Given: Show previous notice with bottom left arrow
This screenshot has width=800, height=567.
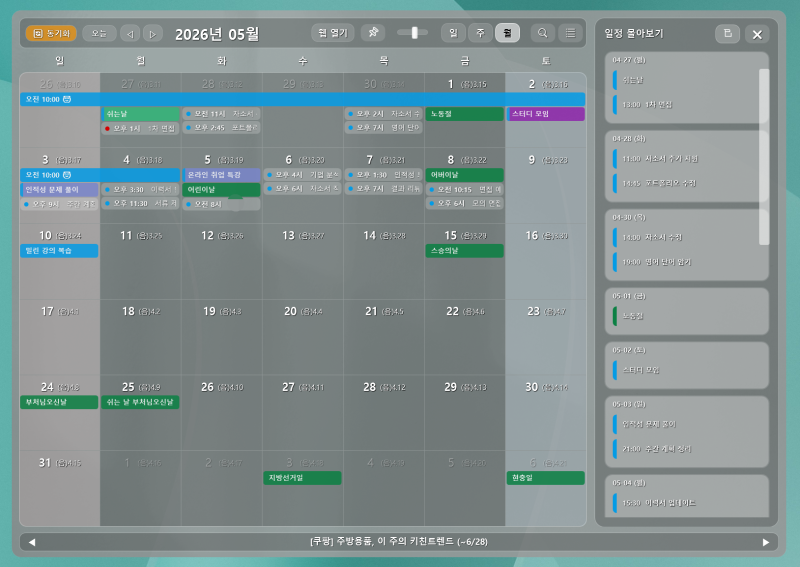Looking at the screenshot, I should pyautogui.click(x=32, y=542).
